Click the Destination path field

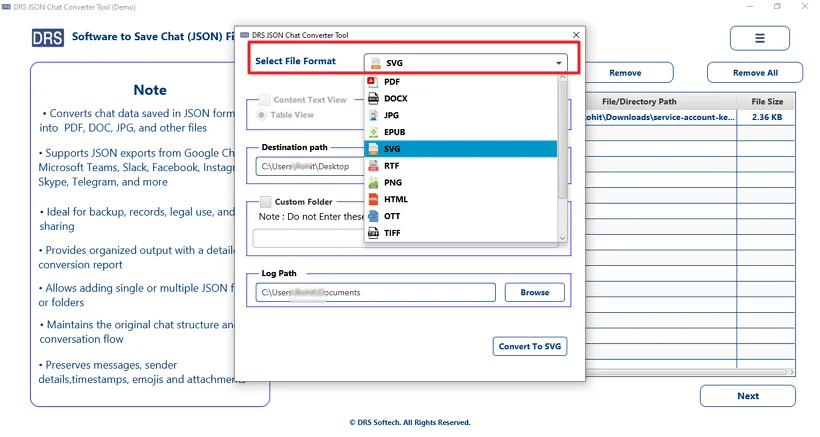pos(310,166)
